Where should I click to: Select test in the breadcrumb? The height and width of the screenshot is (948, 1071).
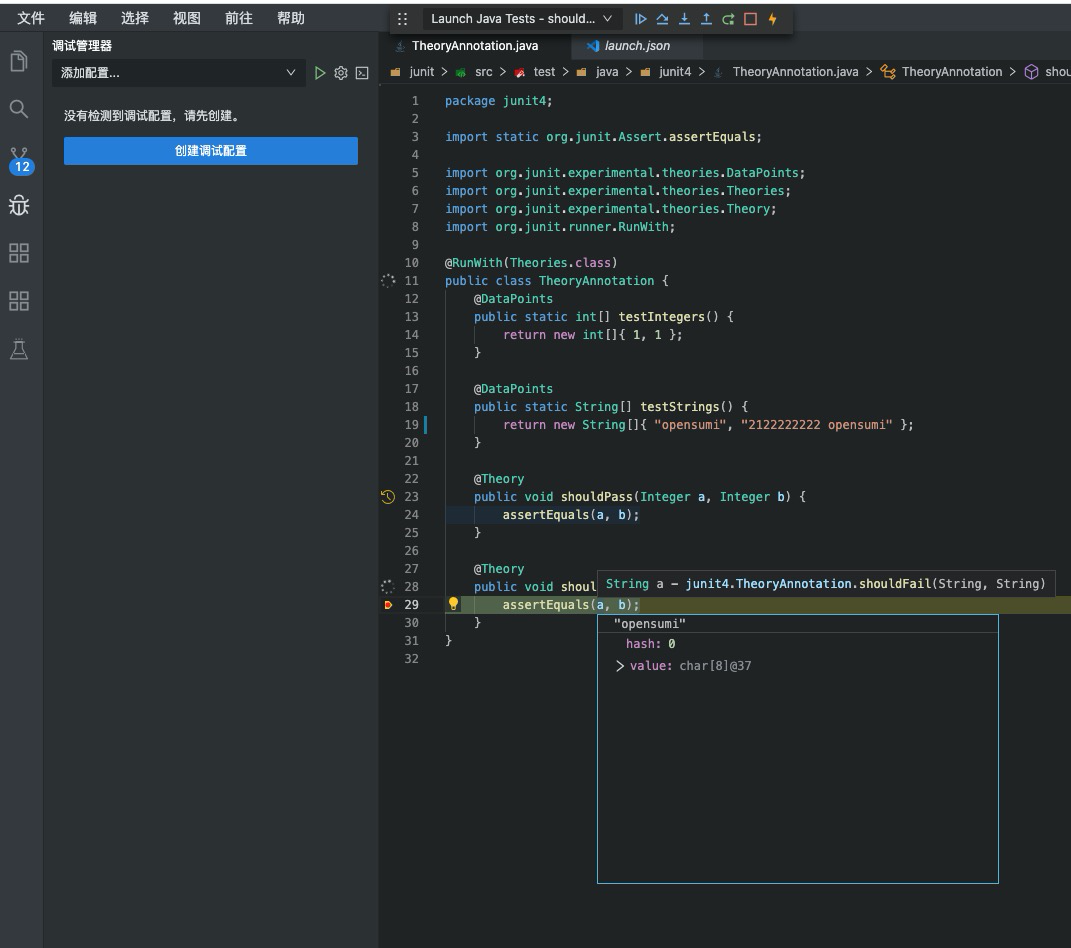click(x=544, y=72)
